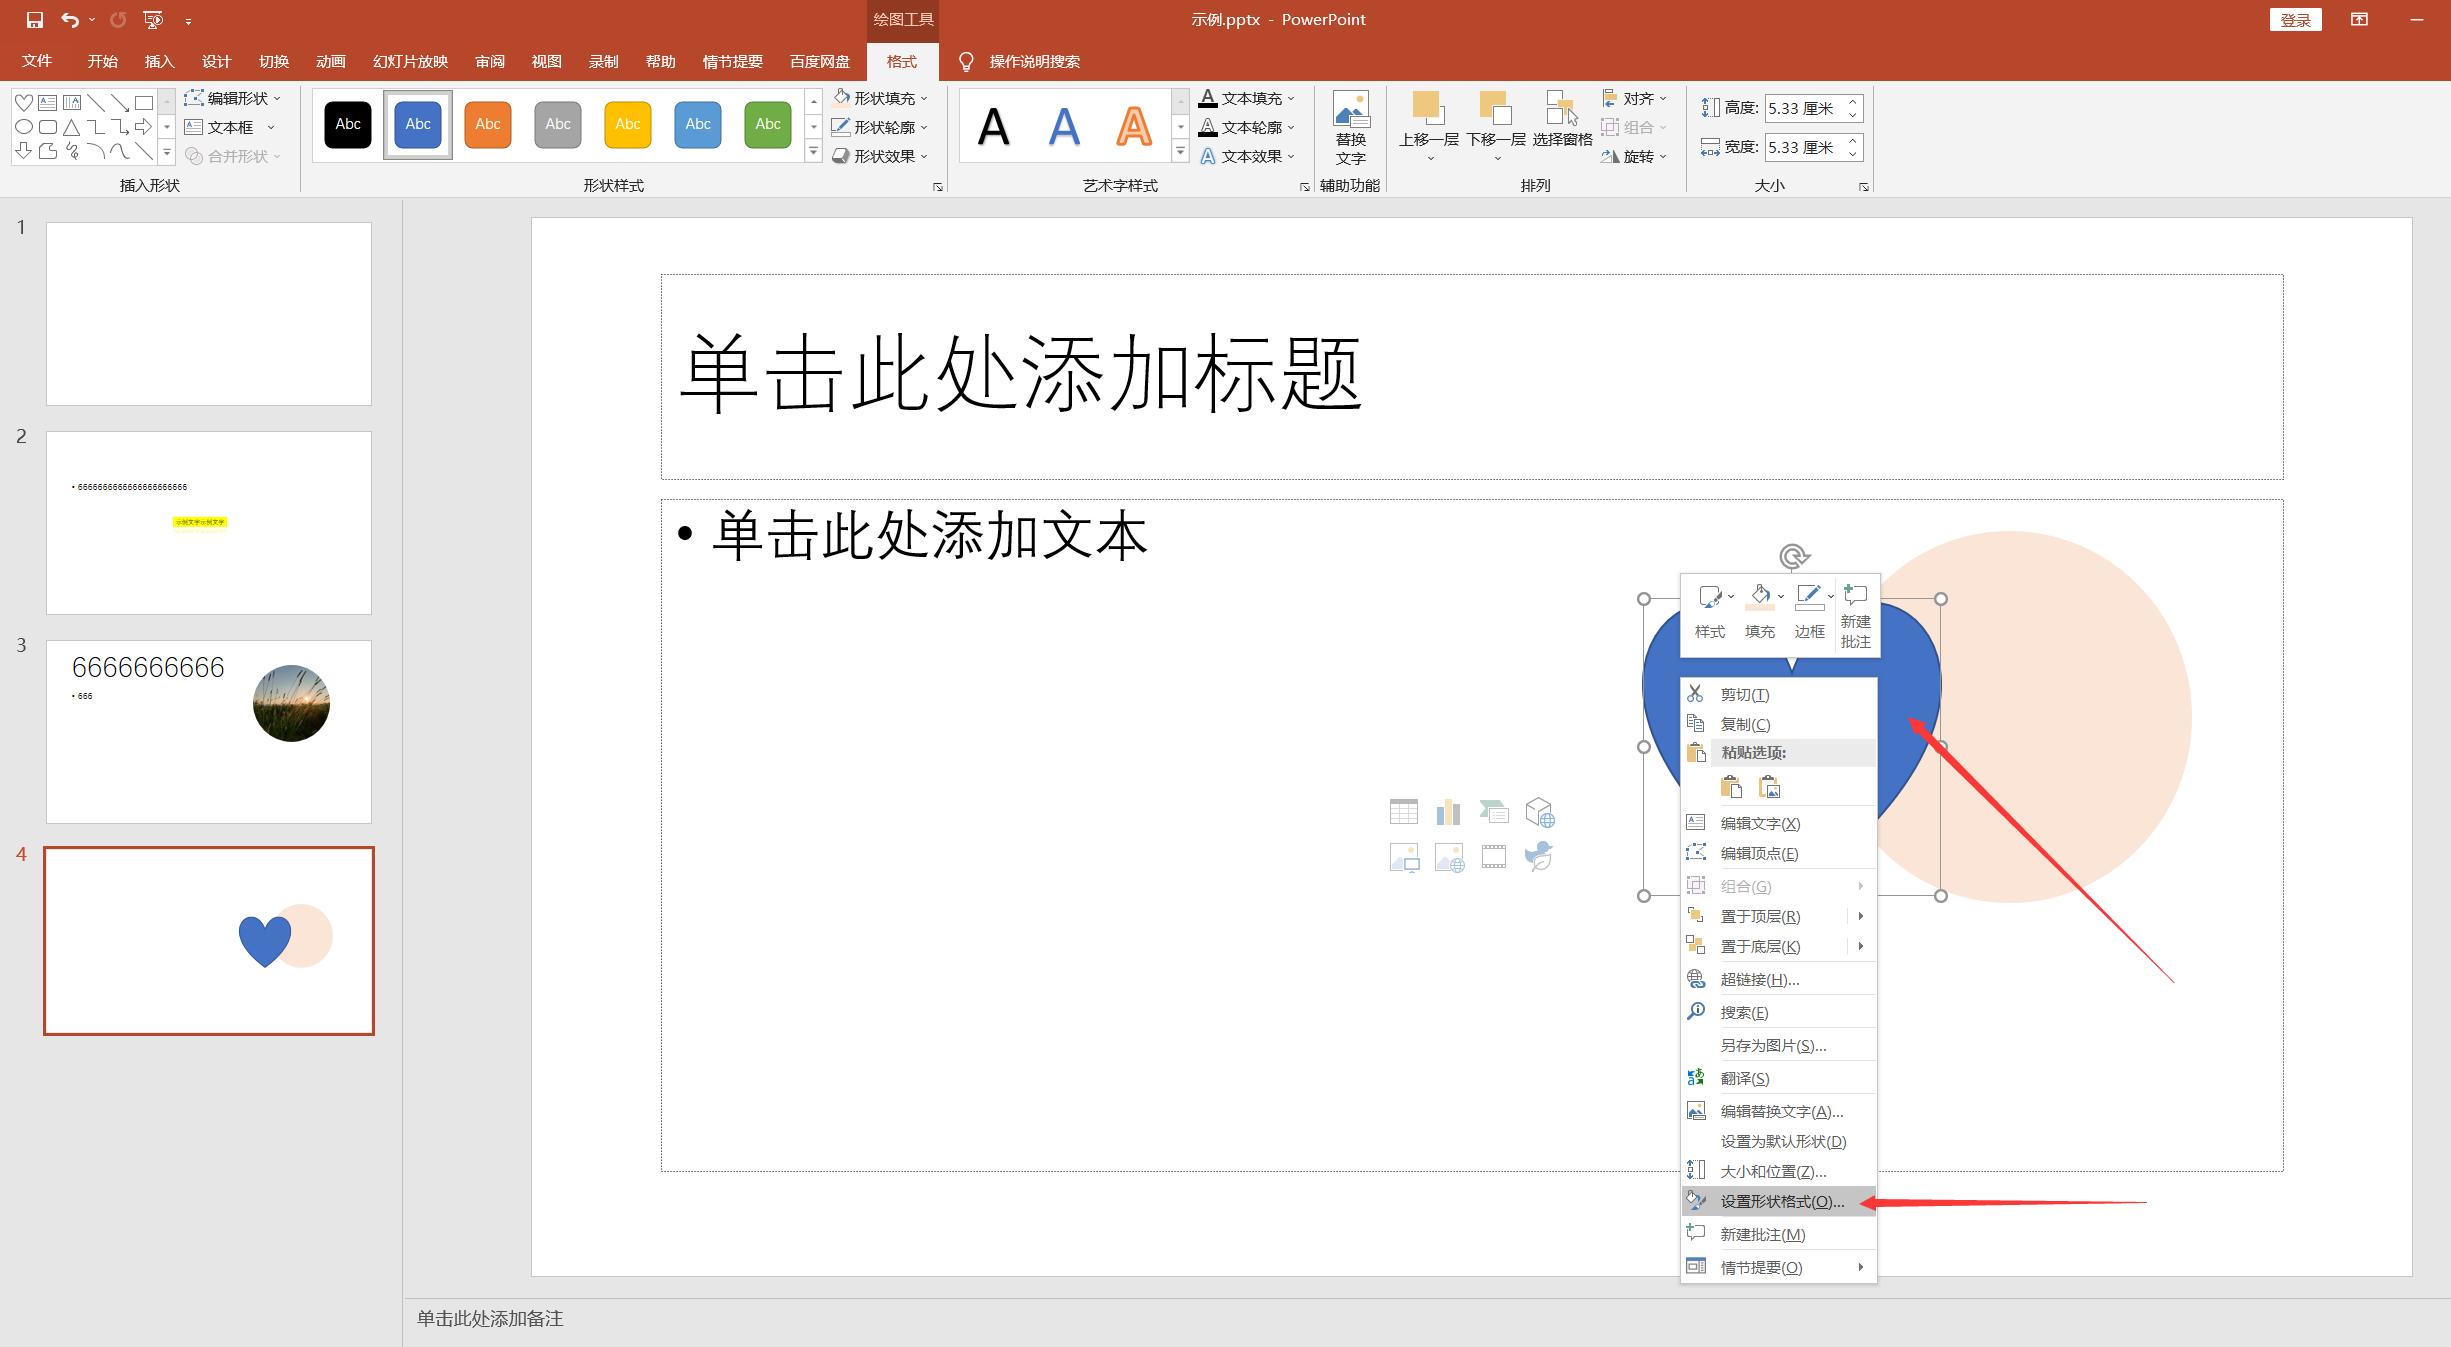The width and height of the screenshot is (2451, 1347).
Task: Click the Text Box (文本框) button
Action: coord(230,127)
